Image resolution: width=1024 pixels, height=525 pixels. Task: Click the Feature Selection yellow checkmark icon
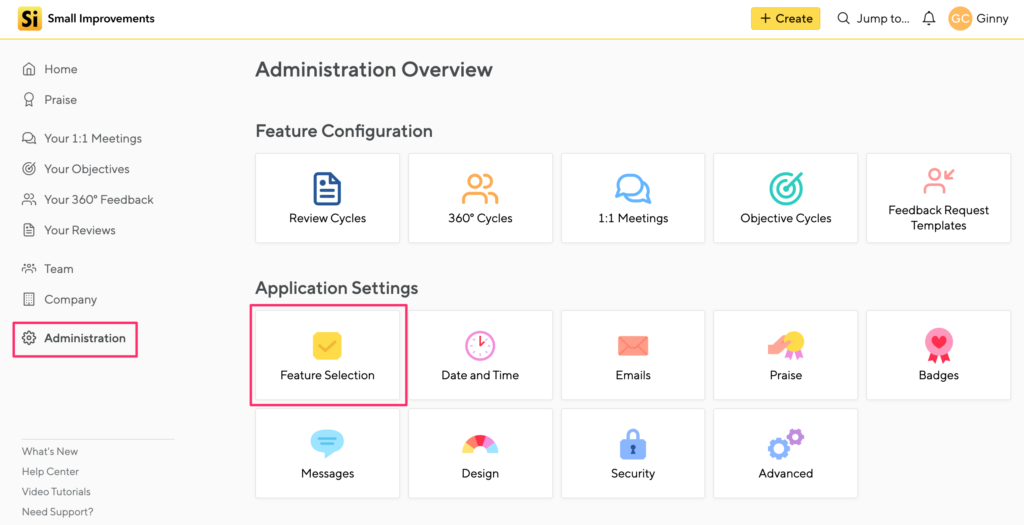coord(327,345)
